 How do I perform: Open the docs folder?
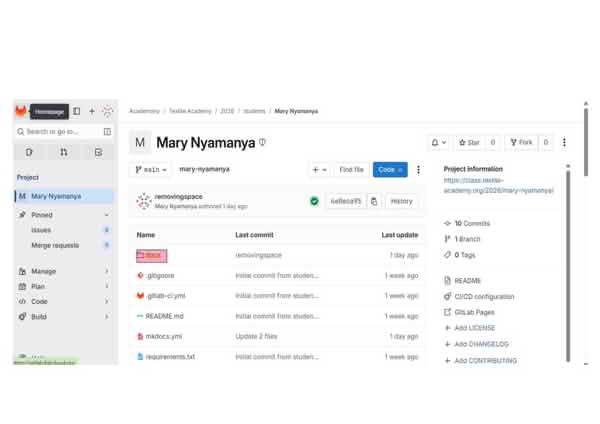coord(152,256)
